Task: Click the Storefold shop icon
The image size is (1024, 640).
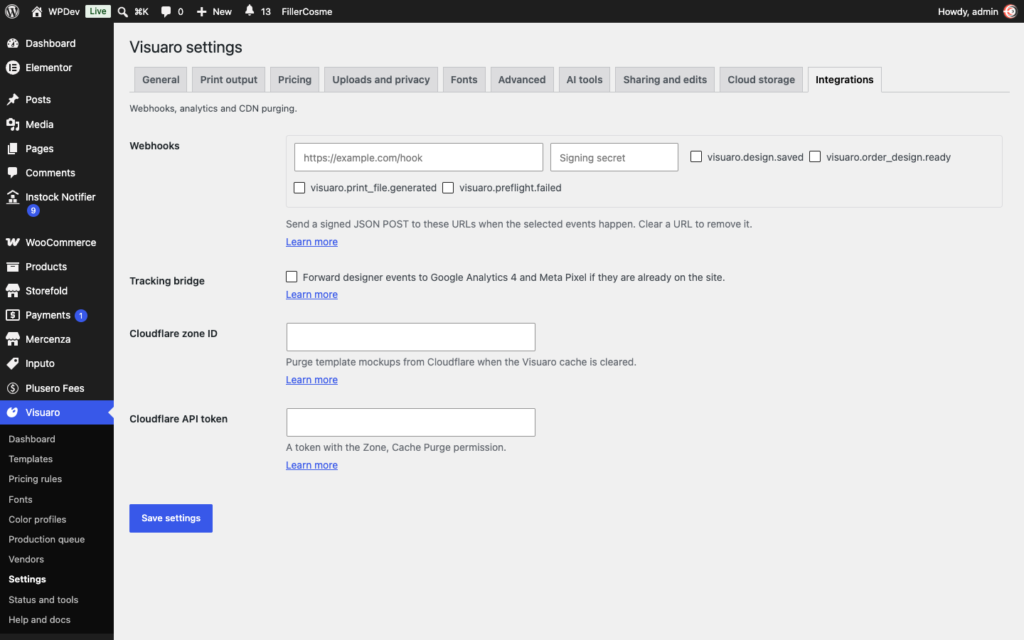Action: [12, 291]
